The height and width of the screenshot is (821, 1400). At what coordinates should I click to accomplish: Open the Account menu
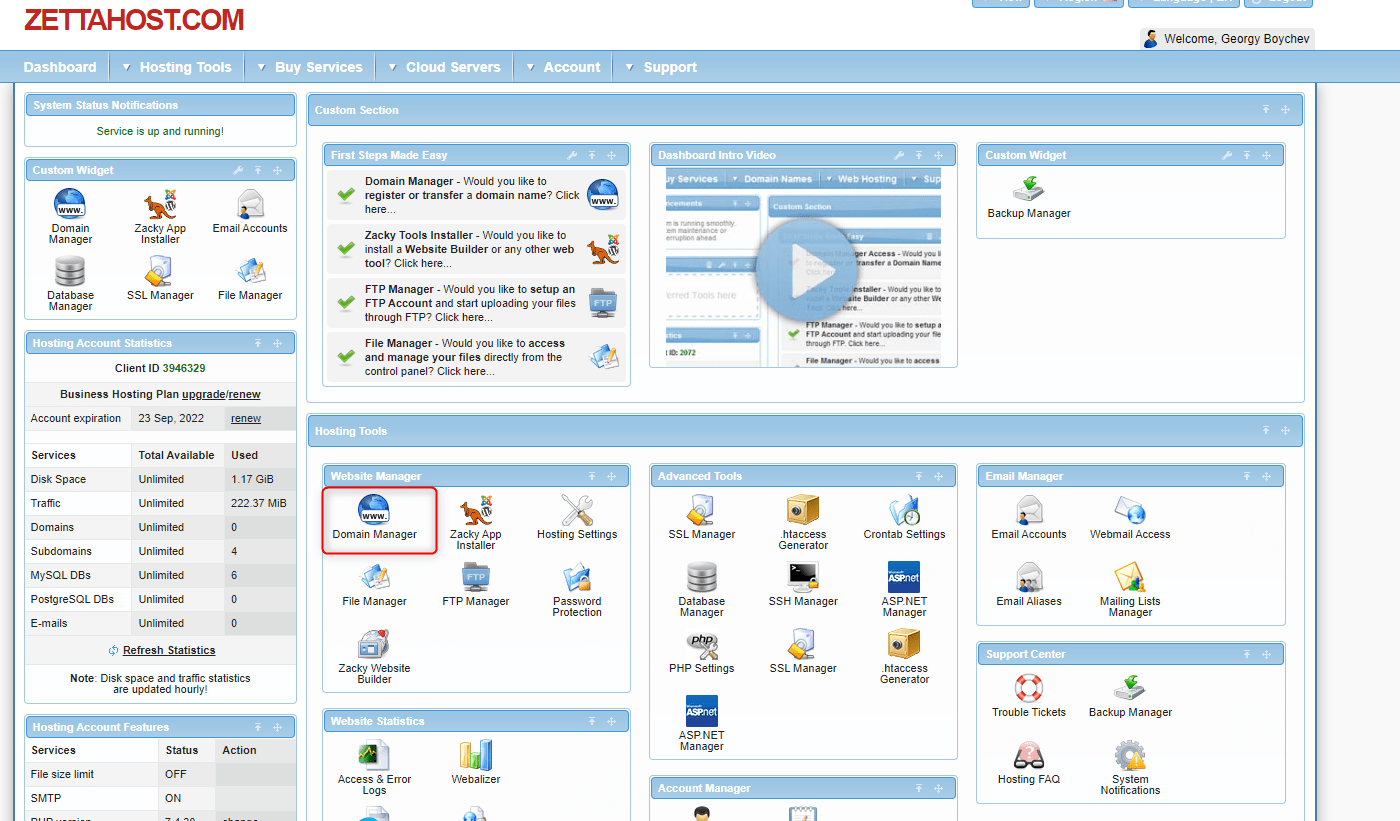pyautogui.click(x=562, y=67)
